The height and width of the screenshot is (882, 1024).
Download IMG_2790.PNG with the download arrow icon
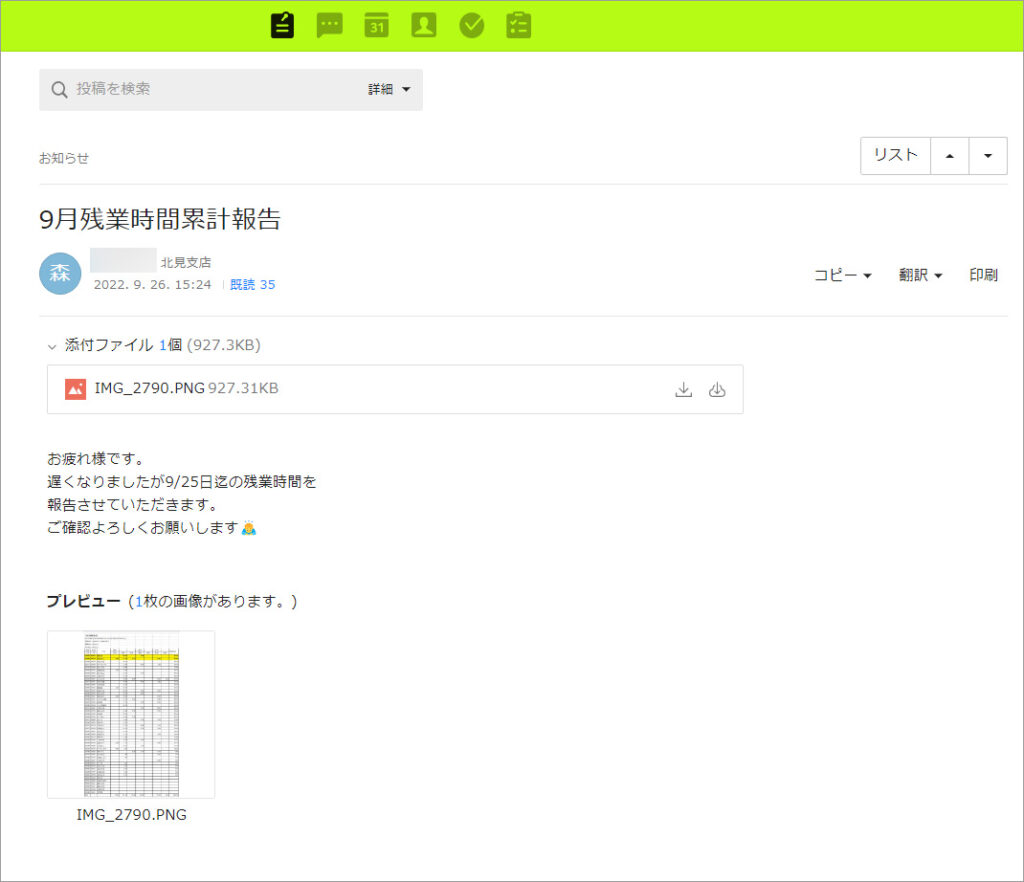(x=684, y=389)
